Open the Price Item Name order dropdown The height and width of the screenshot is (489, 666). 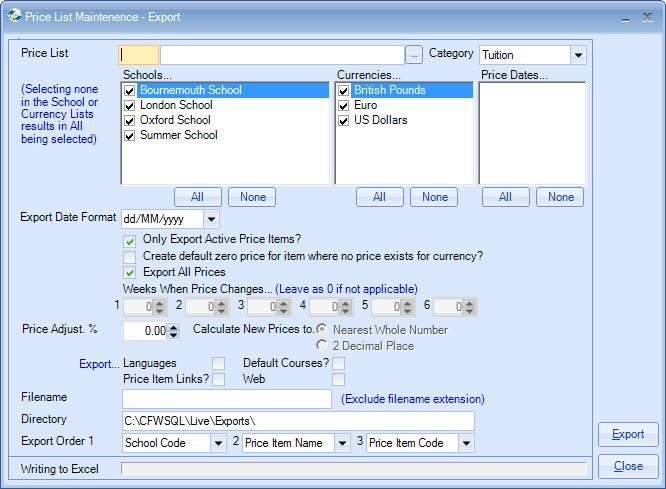tap(342, 443)
